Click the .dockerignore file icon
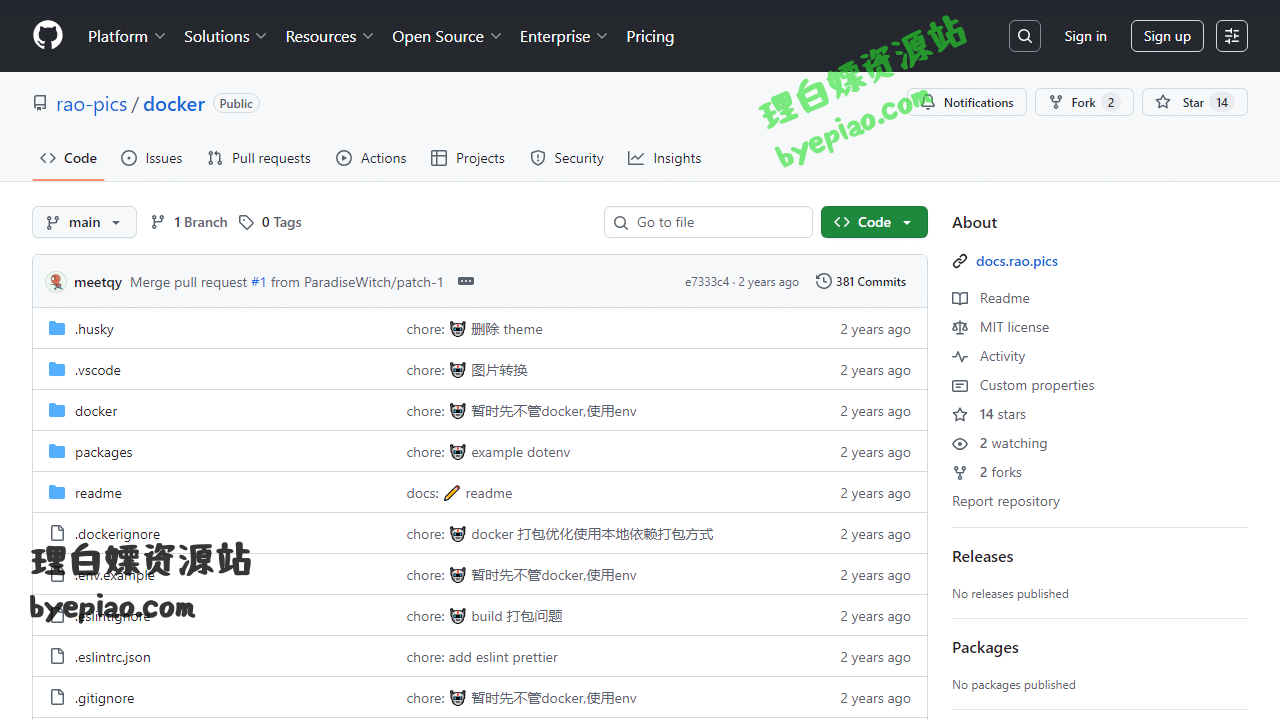Viewport: 1280px width, 720px height. [x=57, y=534]
